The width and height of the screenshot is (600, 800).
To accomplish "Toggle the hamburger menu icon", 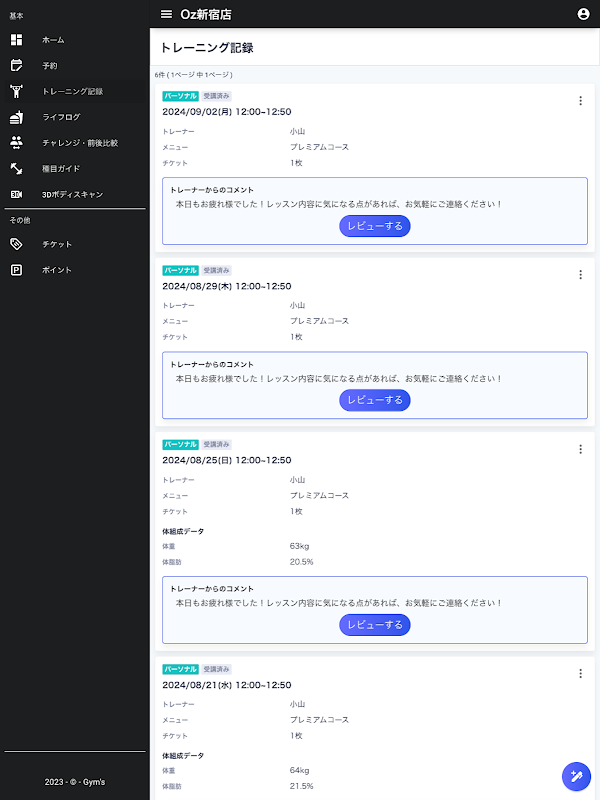I will pyautogui.click(x=166, y=14).
